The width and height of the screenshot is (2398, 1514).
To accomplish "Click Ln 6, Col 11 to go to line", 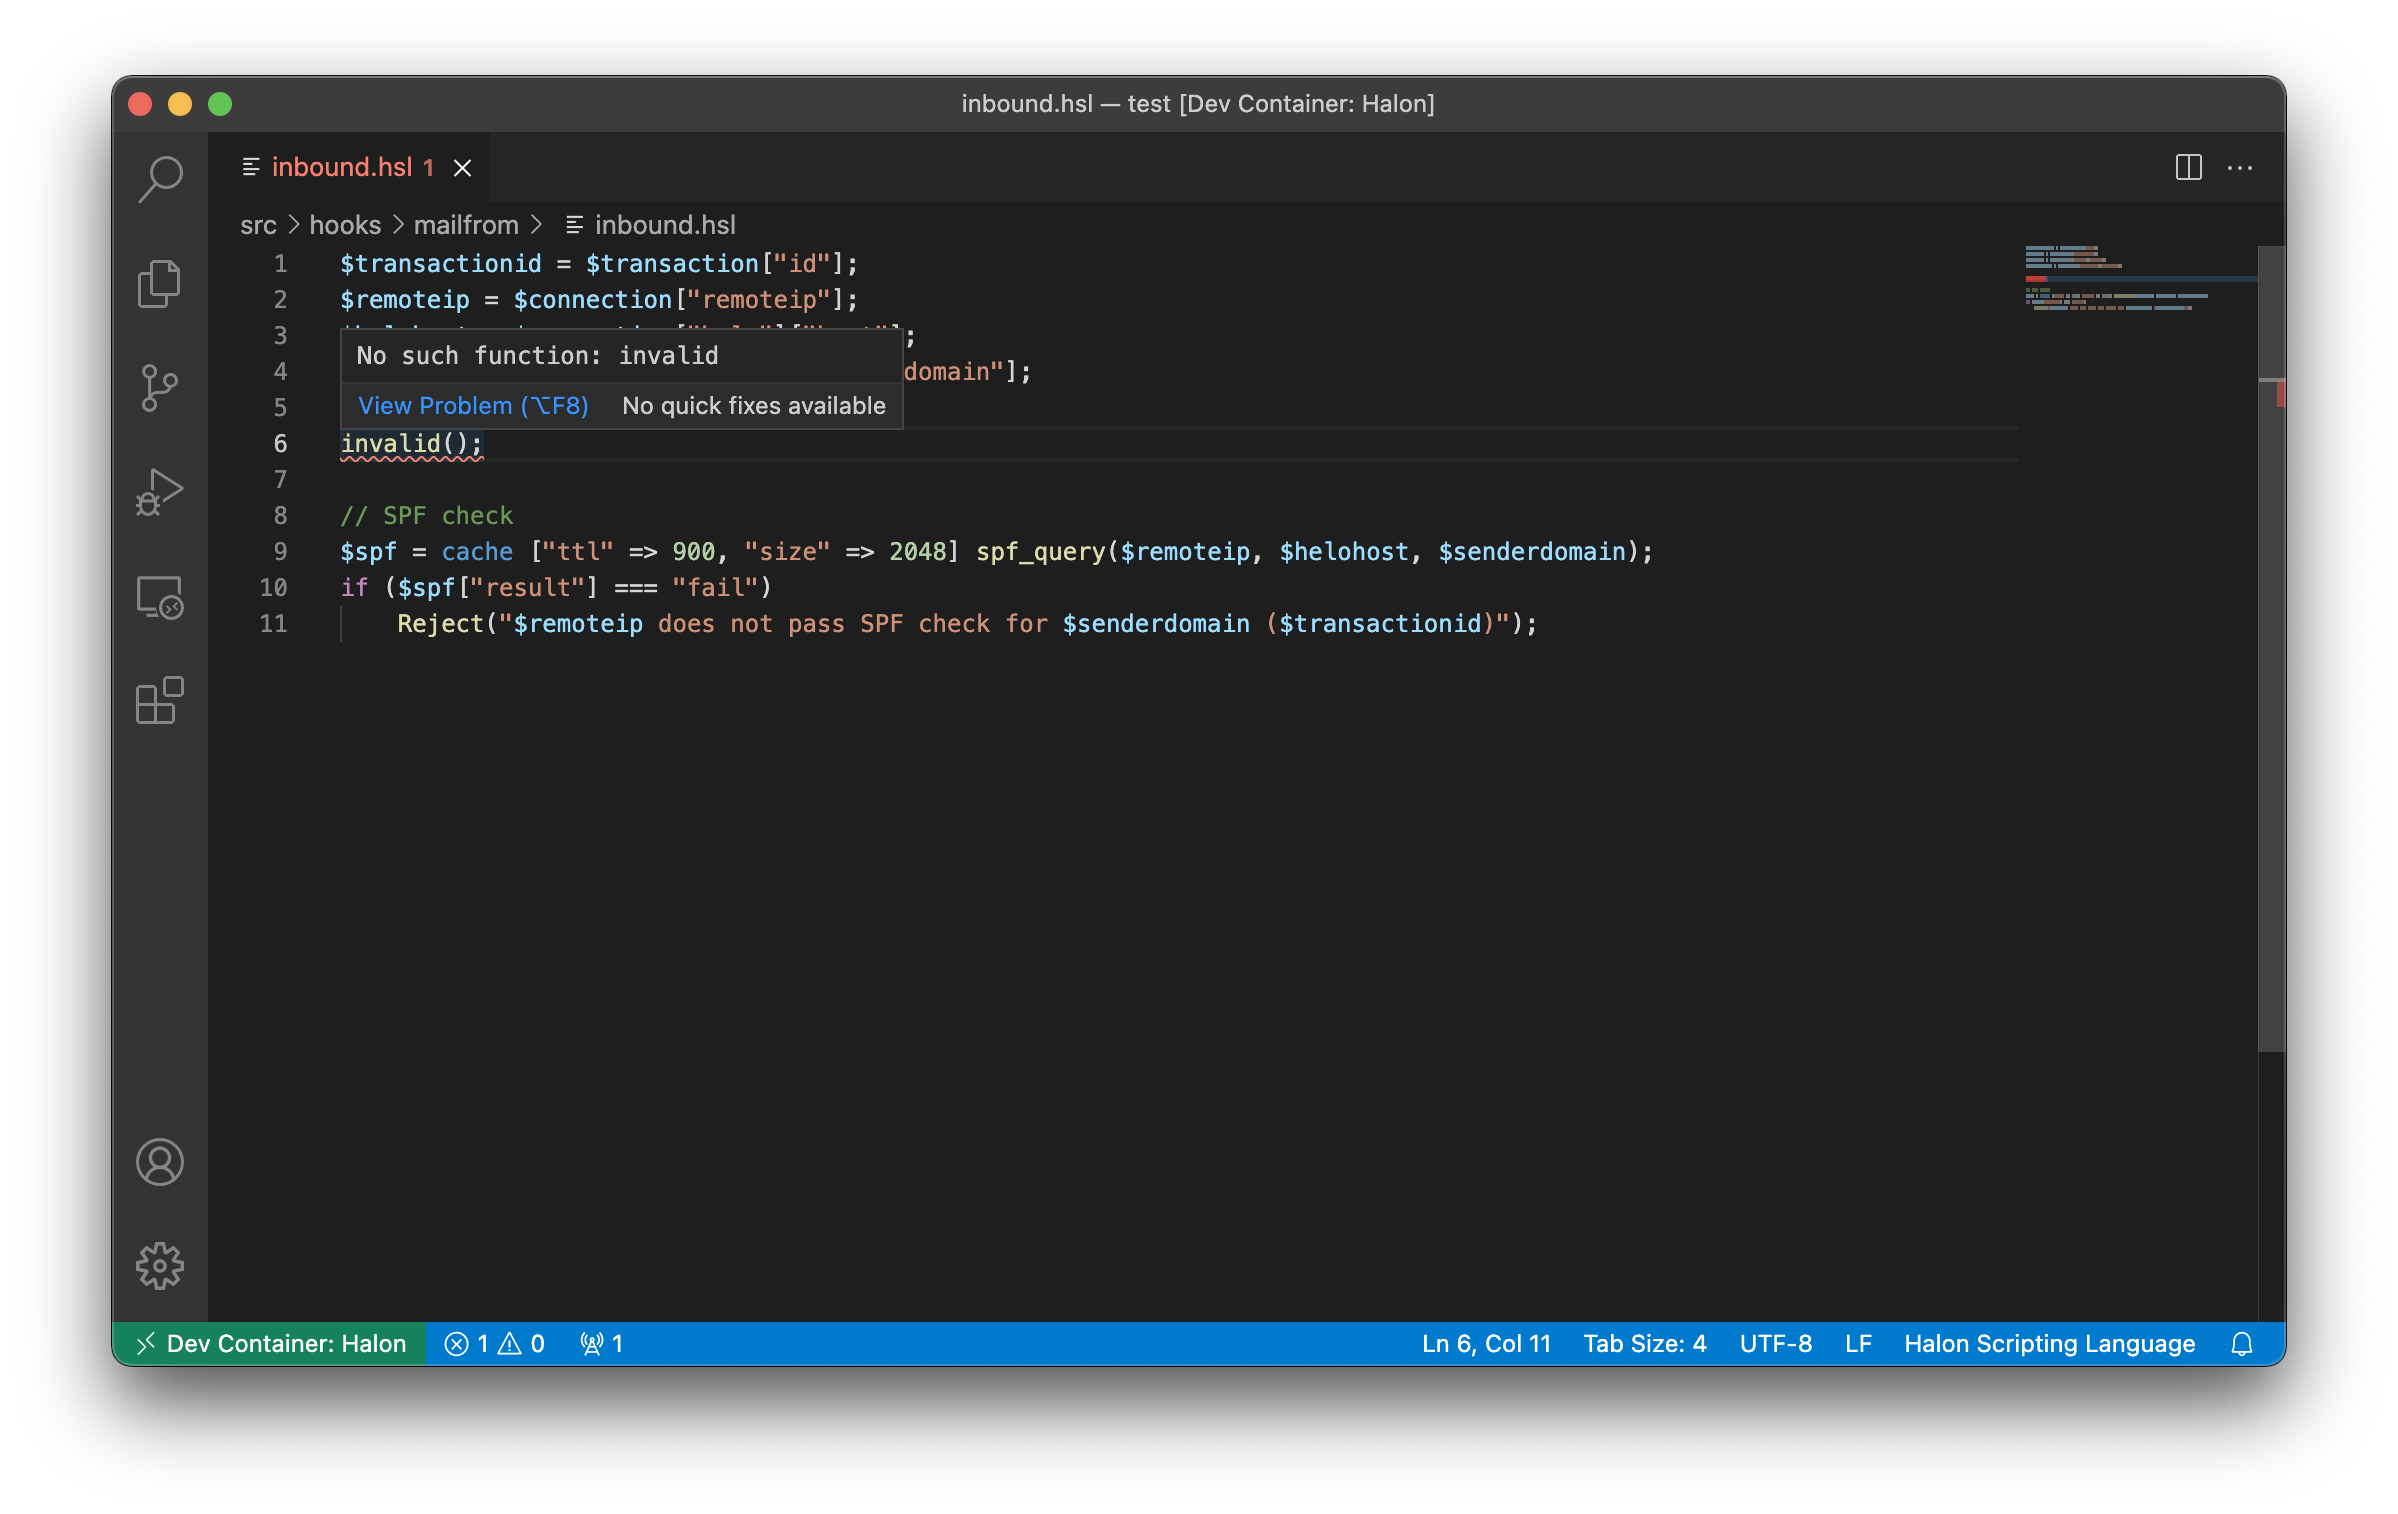I will (1486, 1343).
